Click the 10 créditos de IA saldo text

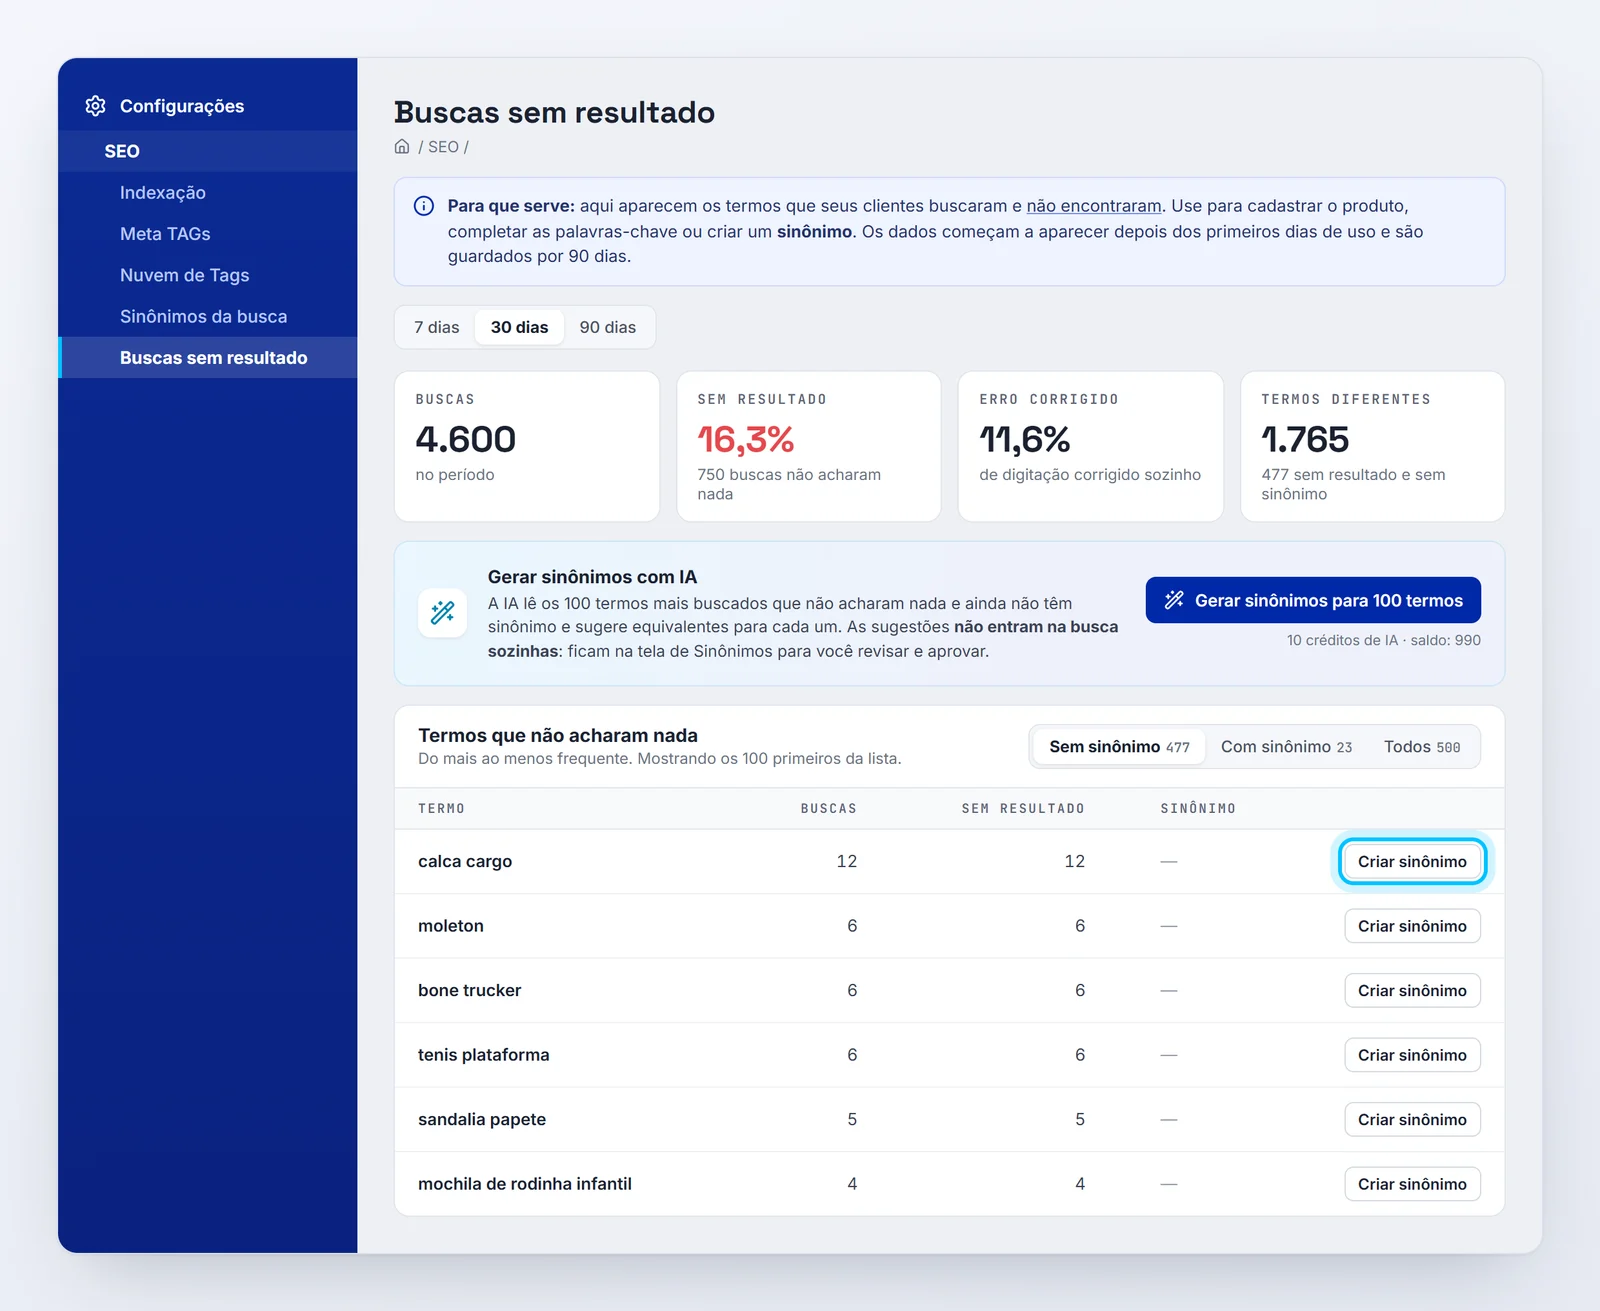coord(1384,640)
